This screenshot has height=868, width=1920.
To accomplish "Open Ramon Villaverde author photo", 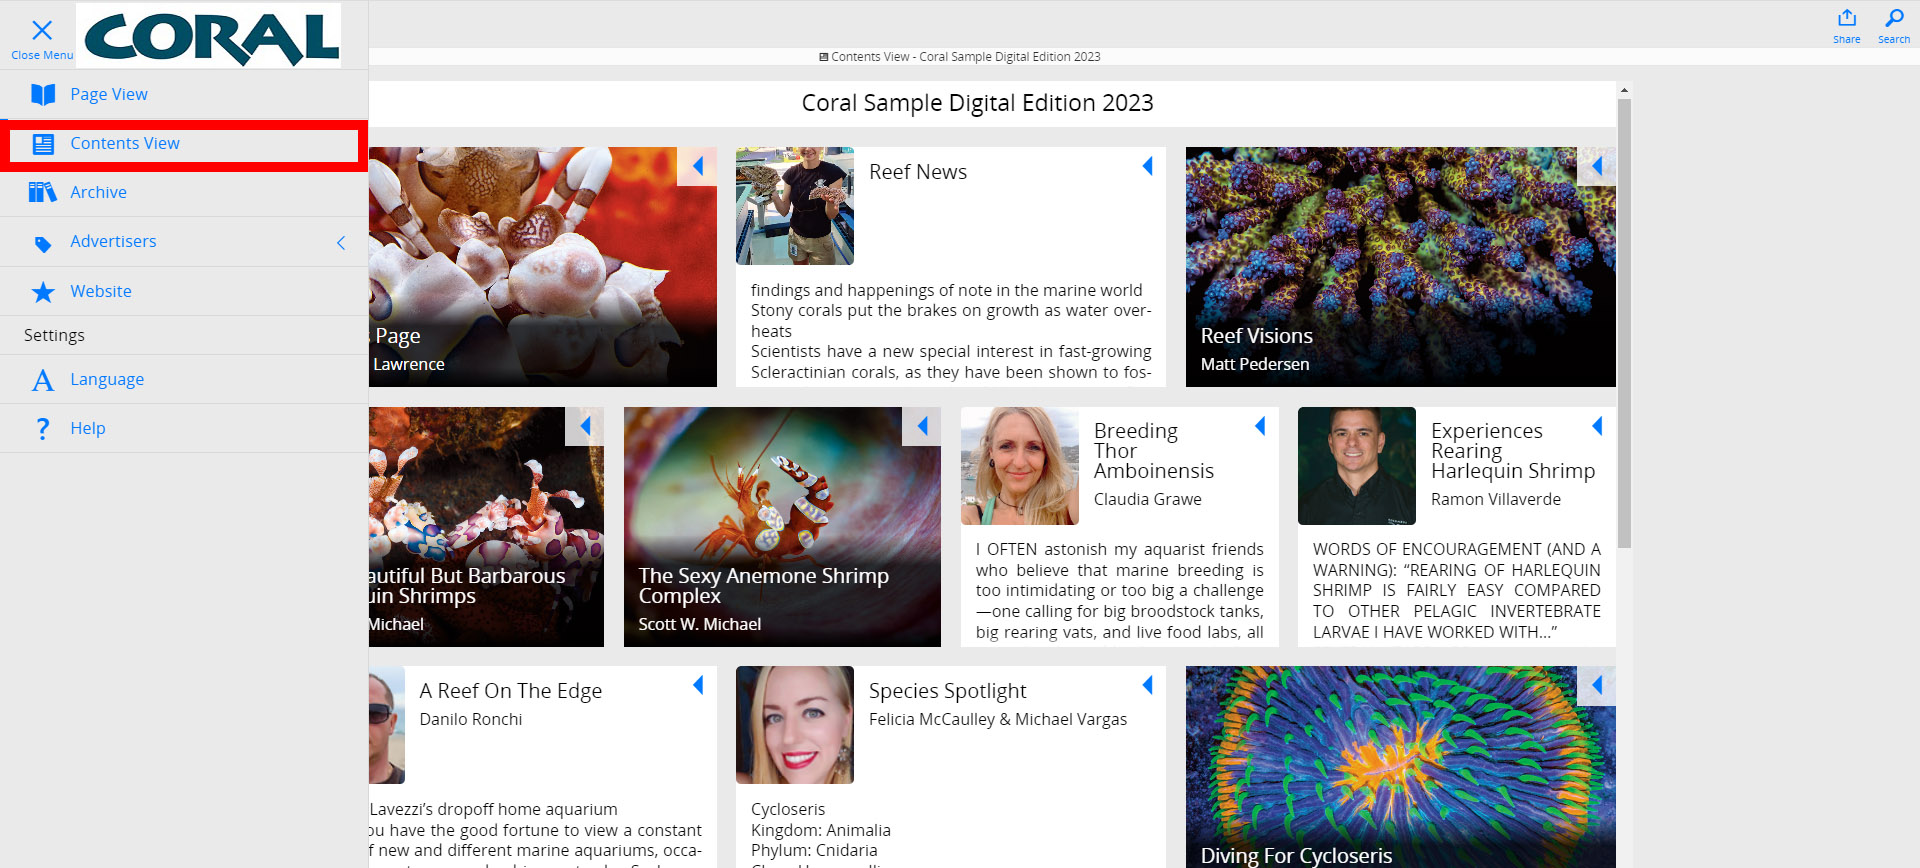I will click(x=1357, y=466).
